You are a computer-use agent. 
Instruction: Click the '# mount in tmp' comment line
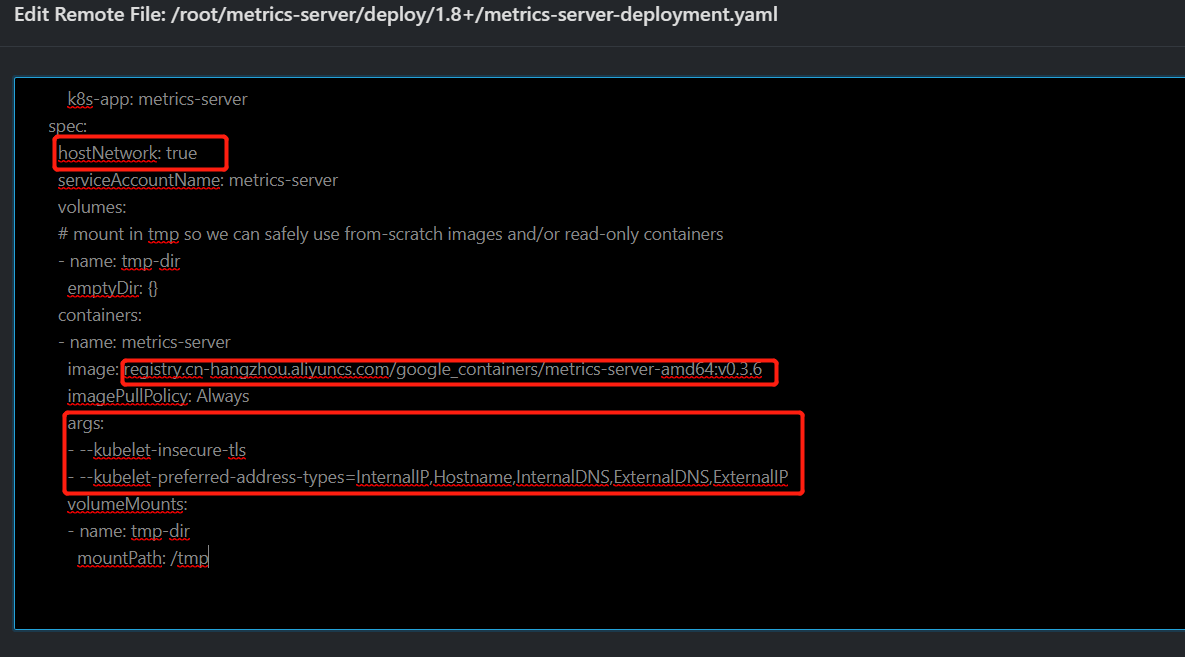[x=391, y=234]
